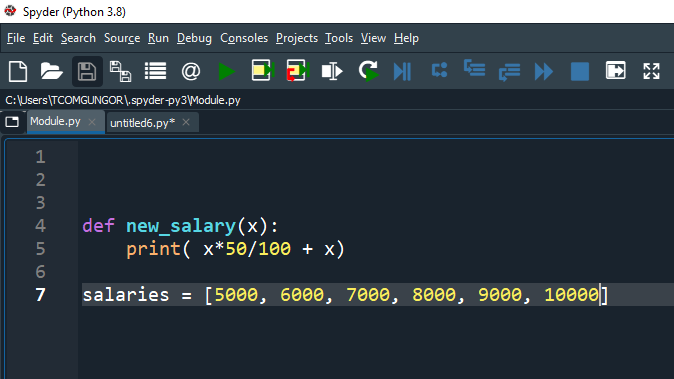Open file using the folder icon
674x379 pixels.
(x=52, y=71)
